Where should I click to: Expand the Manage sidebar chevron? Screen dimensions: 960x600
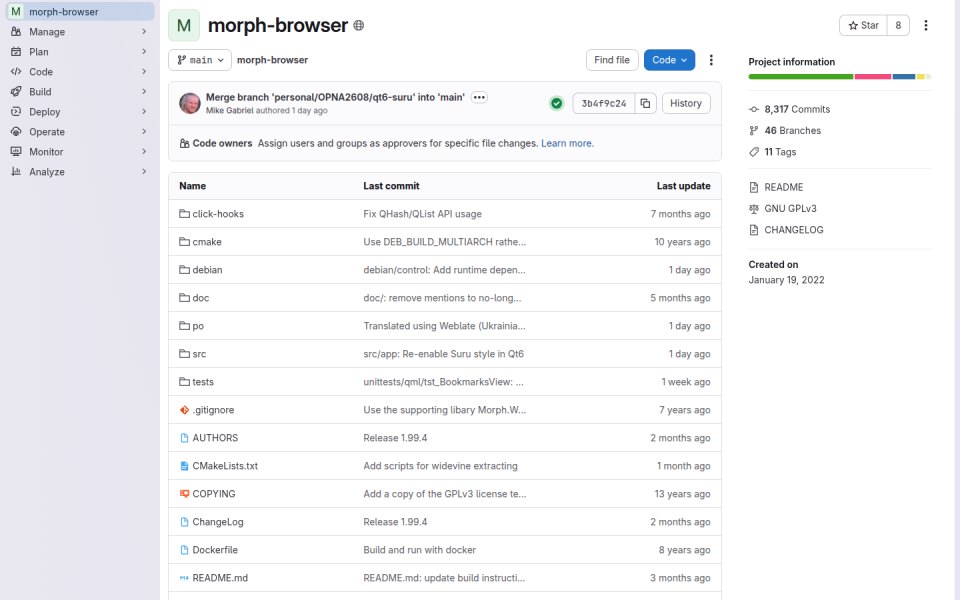pos(144,32)
